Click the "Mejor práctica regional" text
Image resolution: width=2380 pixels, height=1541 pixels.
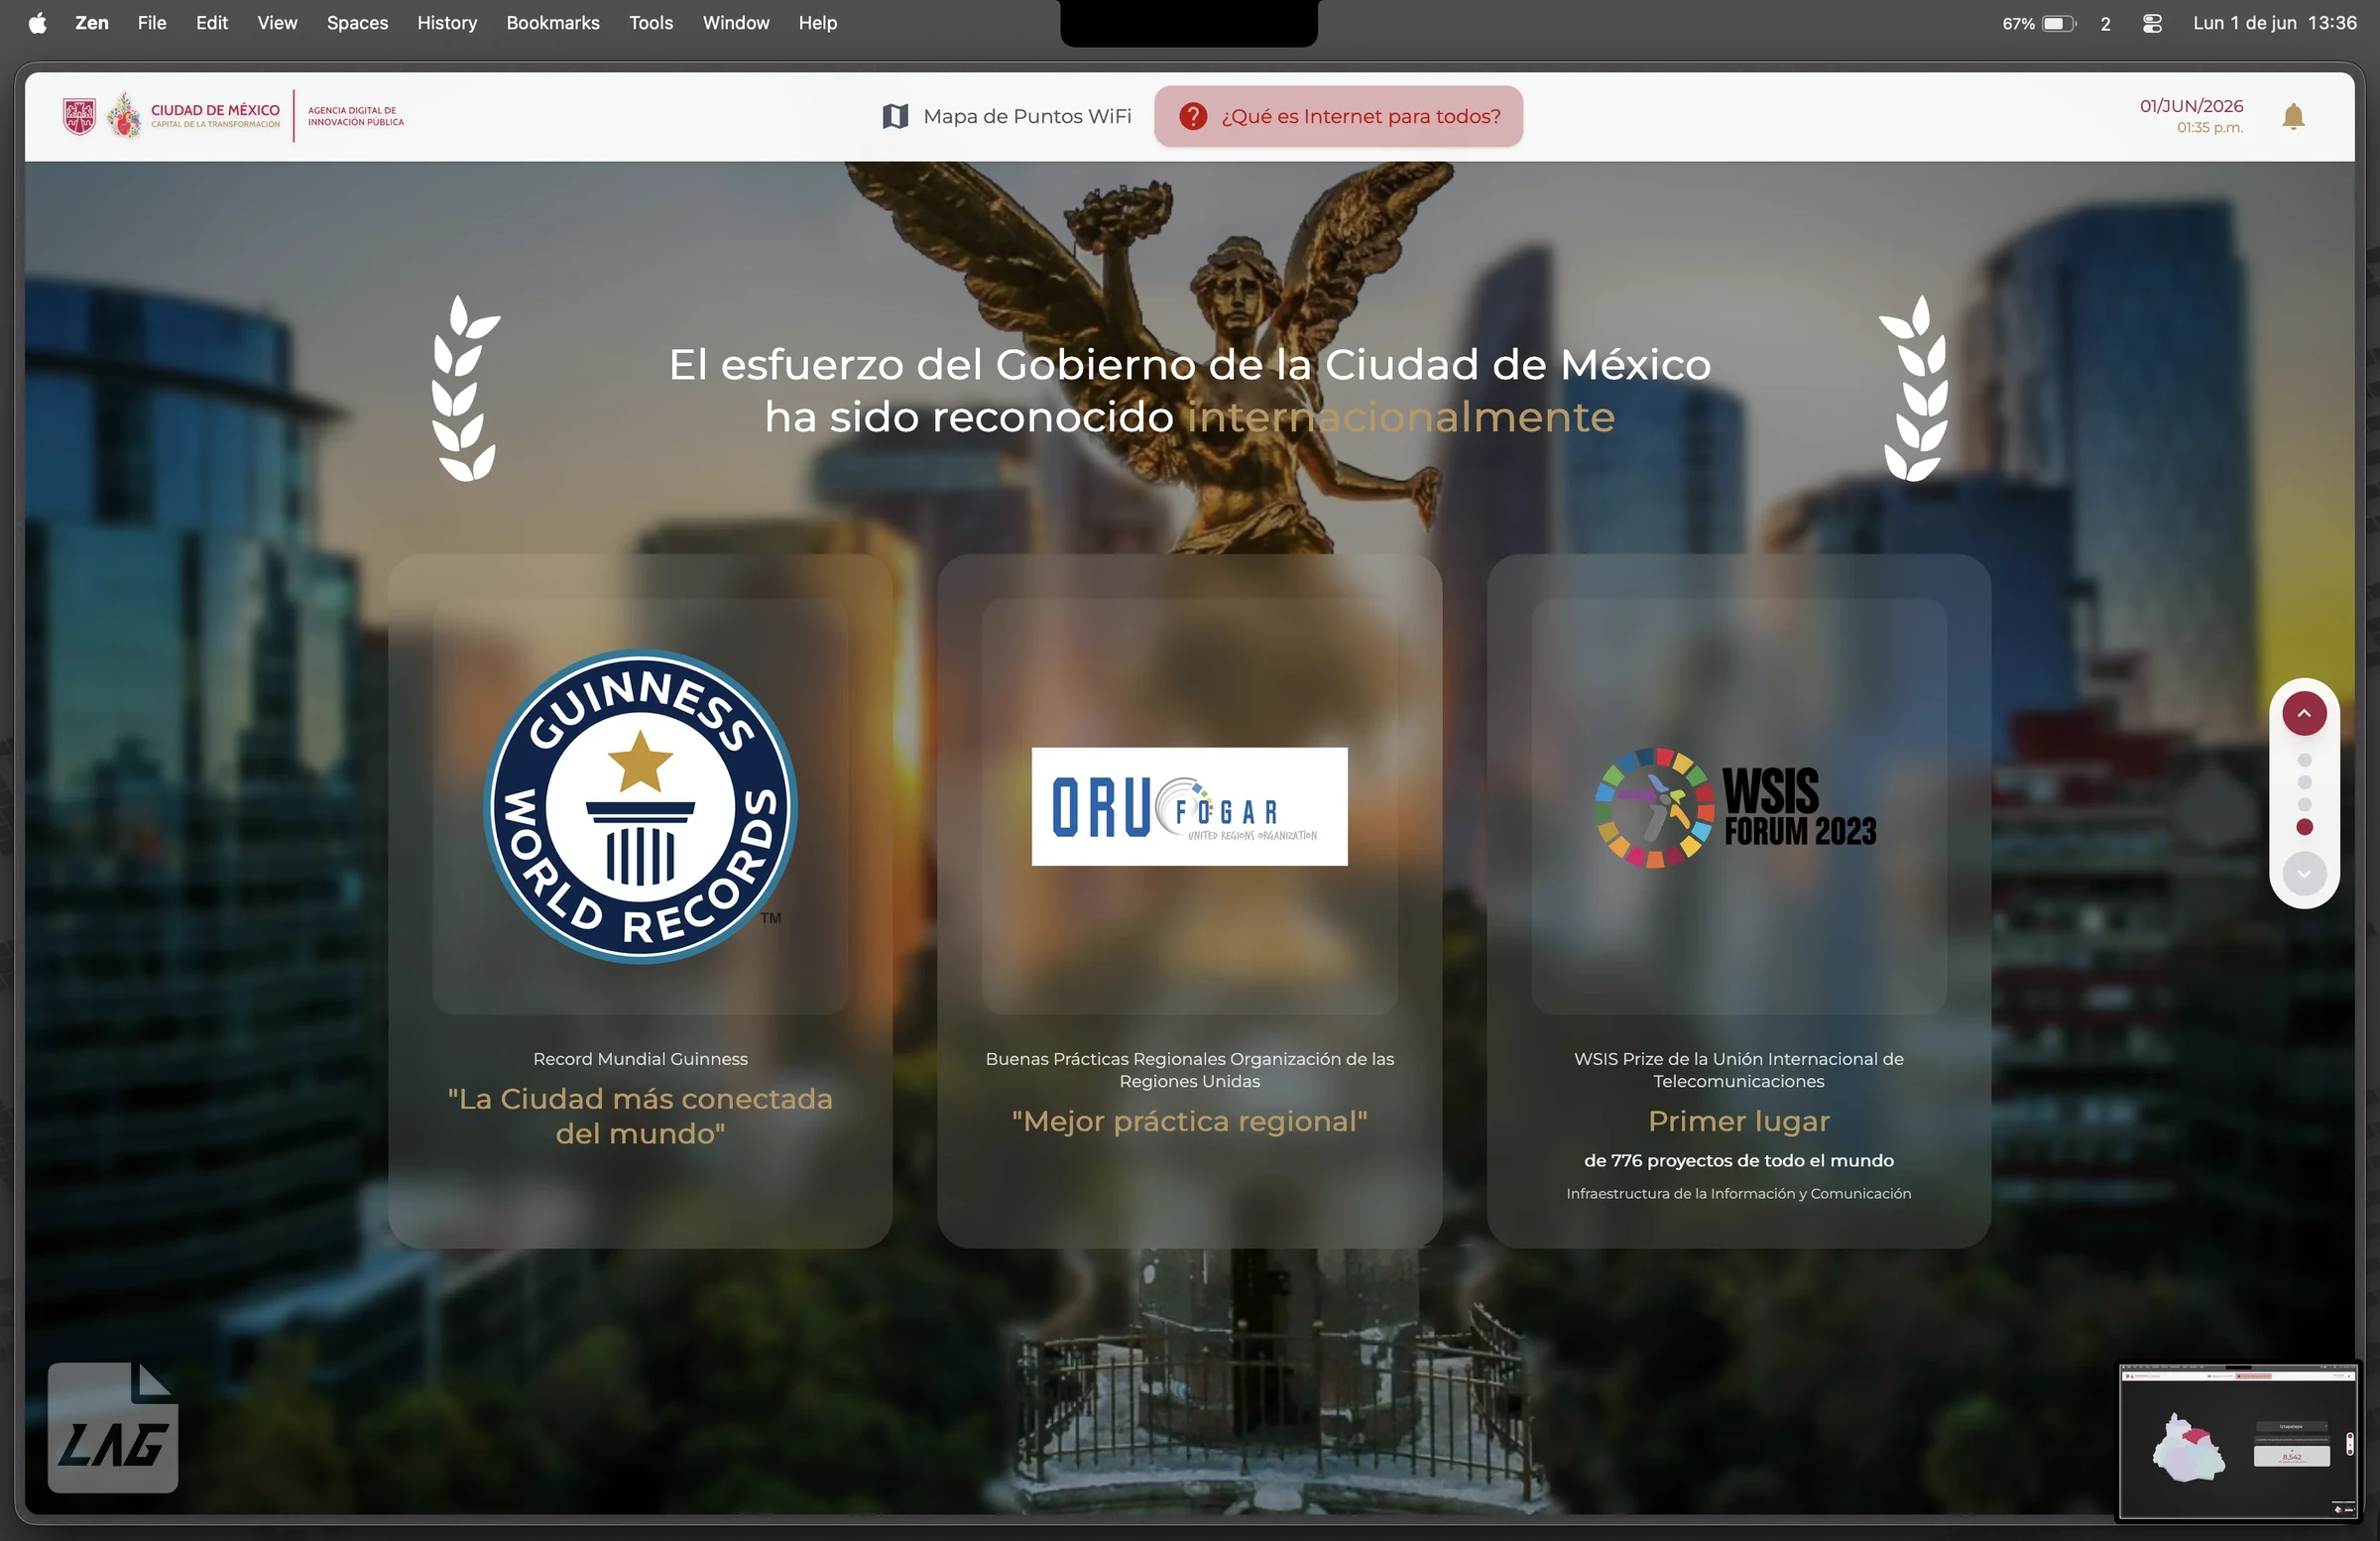1189,1121
